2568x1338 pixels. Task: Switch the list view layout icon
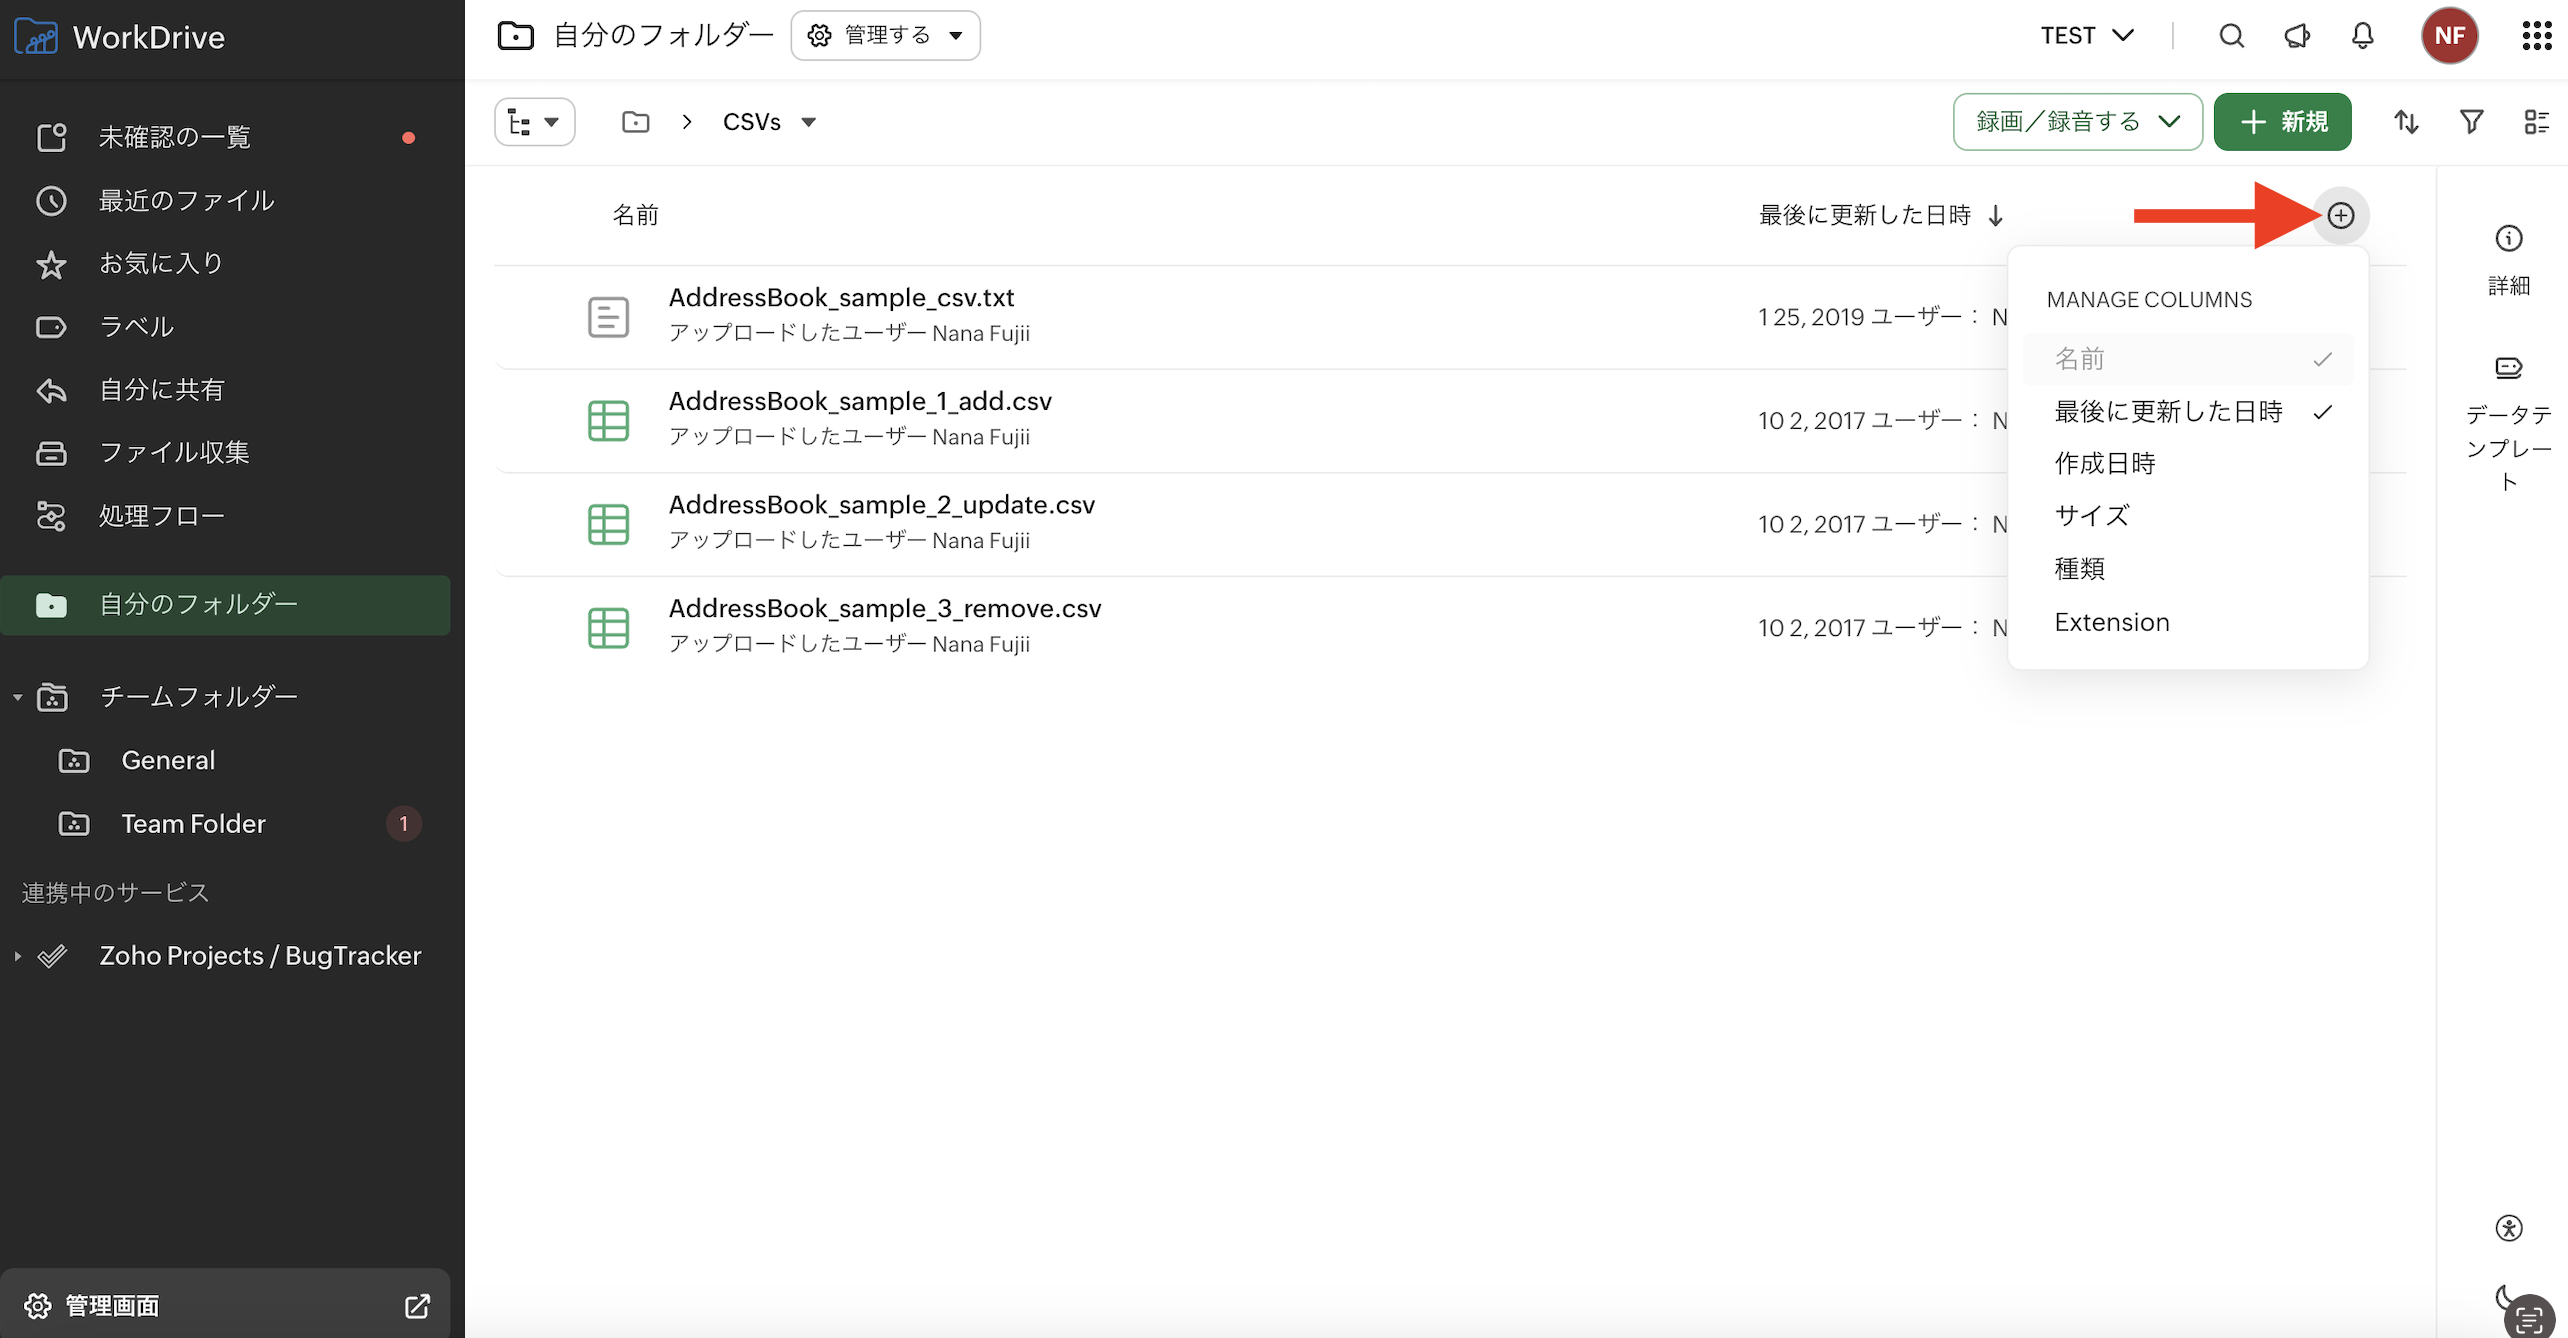(x=2536, y=122)
